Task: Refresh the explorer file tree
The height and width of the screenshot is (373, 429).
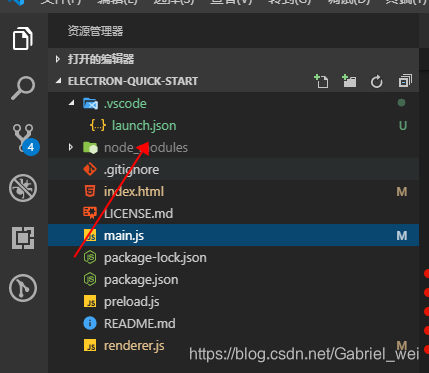Action: point(377,81)
